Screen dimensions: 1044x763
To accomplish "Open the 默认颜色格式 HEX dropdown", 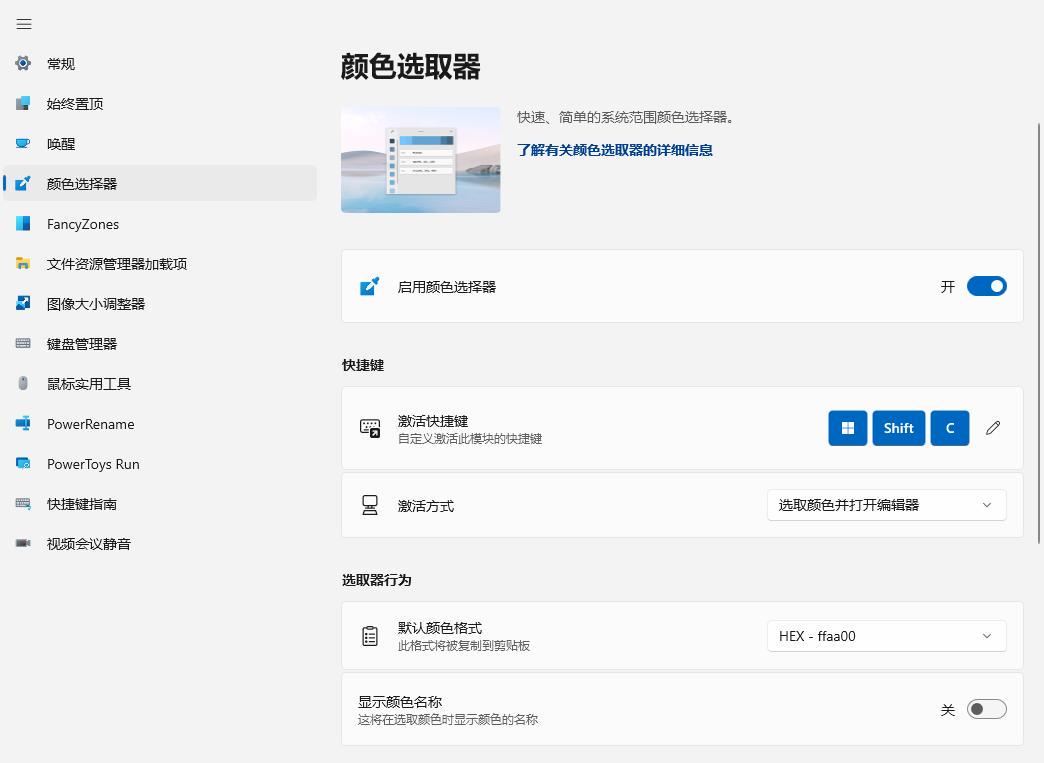I will [x=886, y=636].
